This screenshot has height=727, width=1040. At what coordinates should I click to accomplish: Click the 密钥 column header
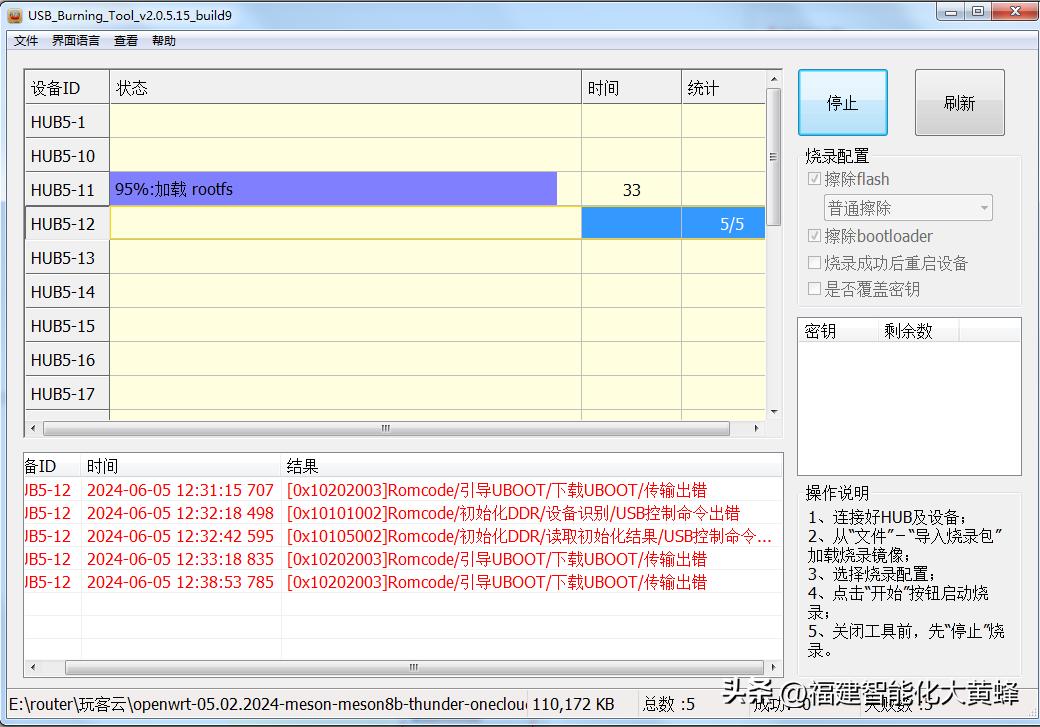tap(822, 331)
